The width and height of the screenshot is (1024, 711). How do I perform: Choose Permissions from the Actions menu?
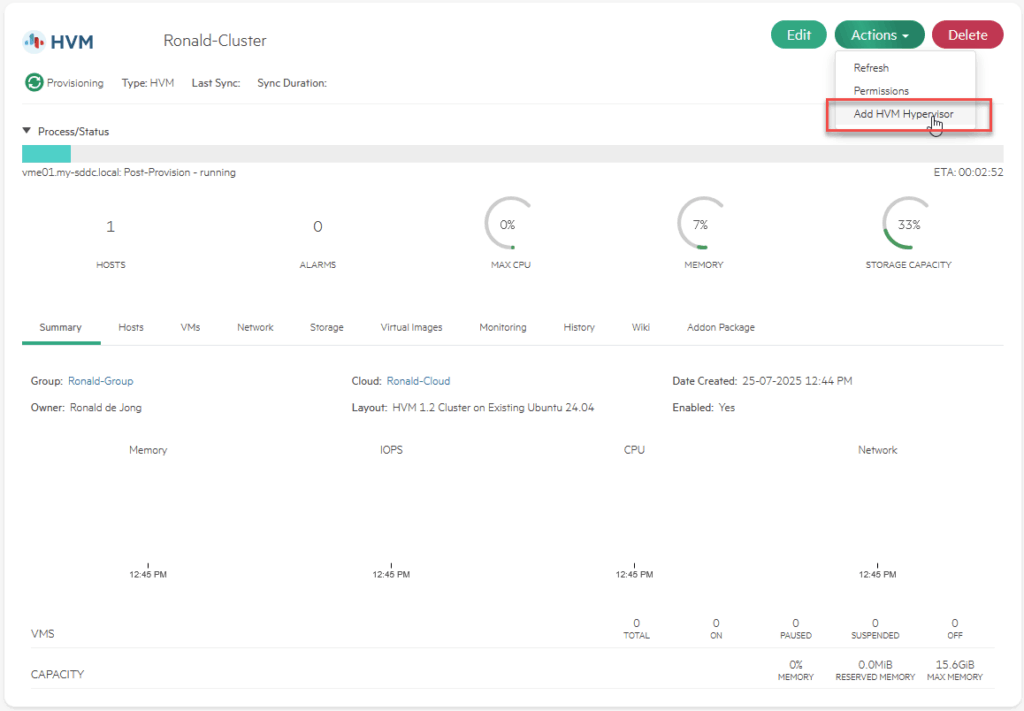(881, 91)
